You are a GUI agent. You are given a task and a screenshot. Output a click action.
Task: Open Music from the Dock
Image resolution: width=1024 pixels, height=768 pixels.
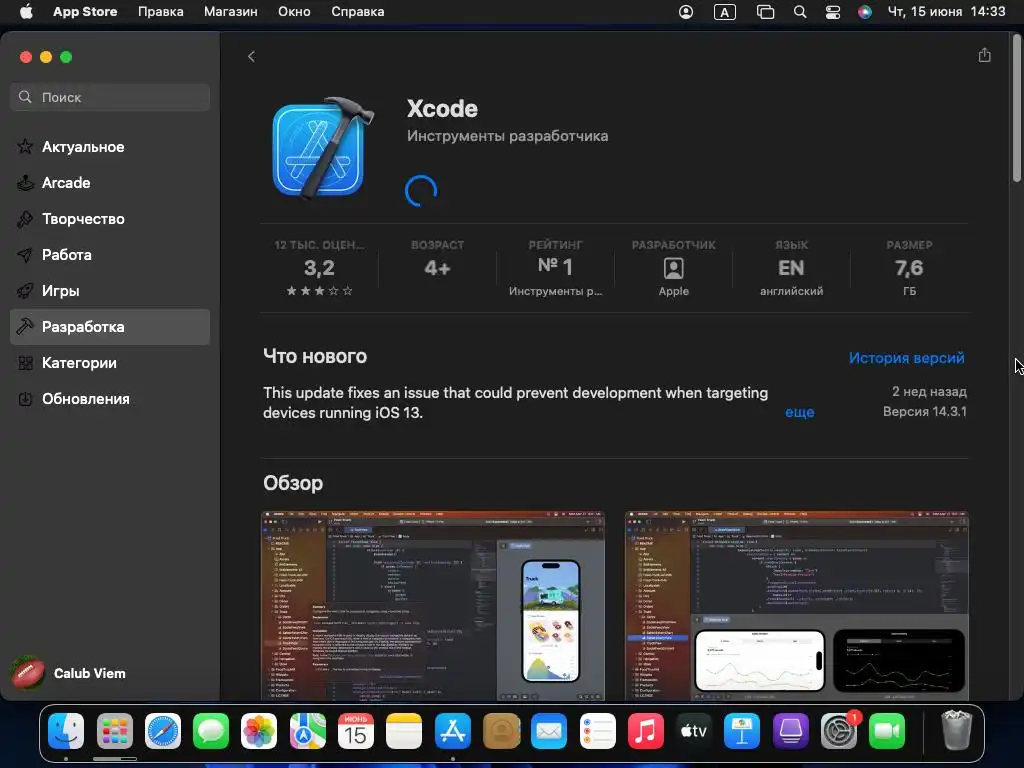click(x=646, y=731)
